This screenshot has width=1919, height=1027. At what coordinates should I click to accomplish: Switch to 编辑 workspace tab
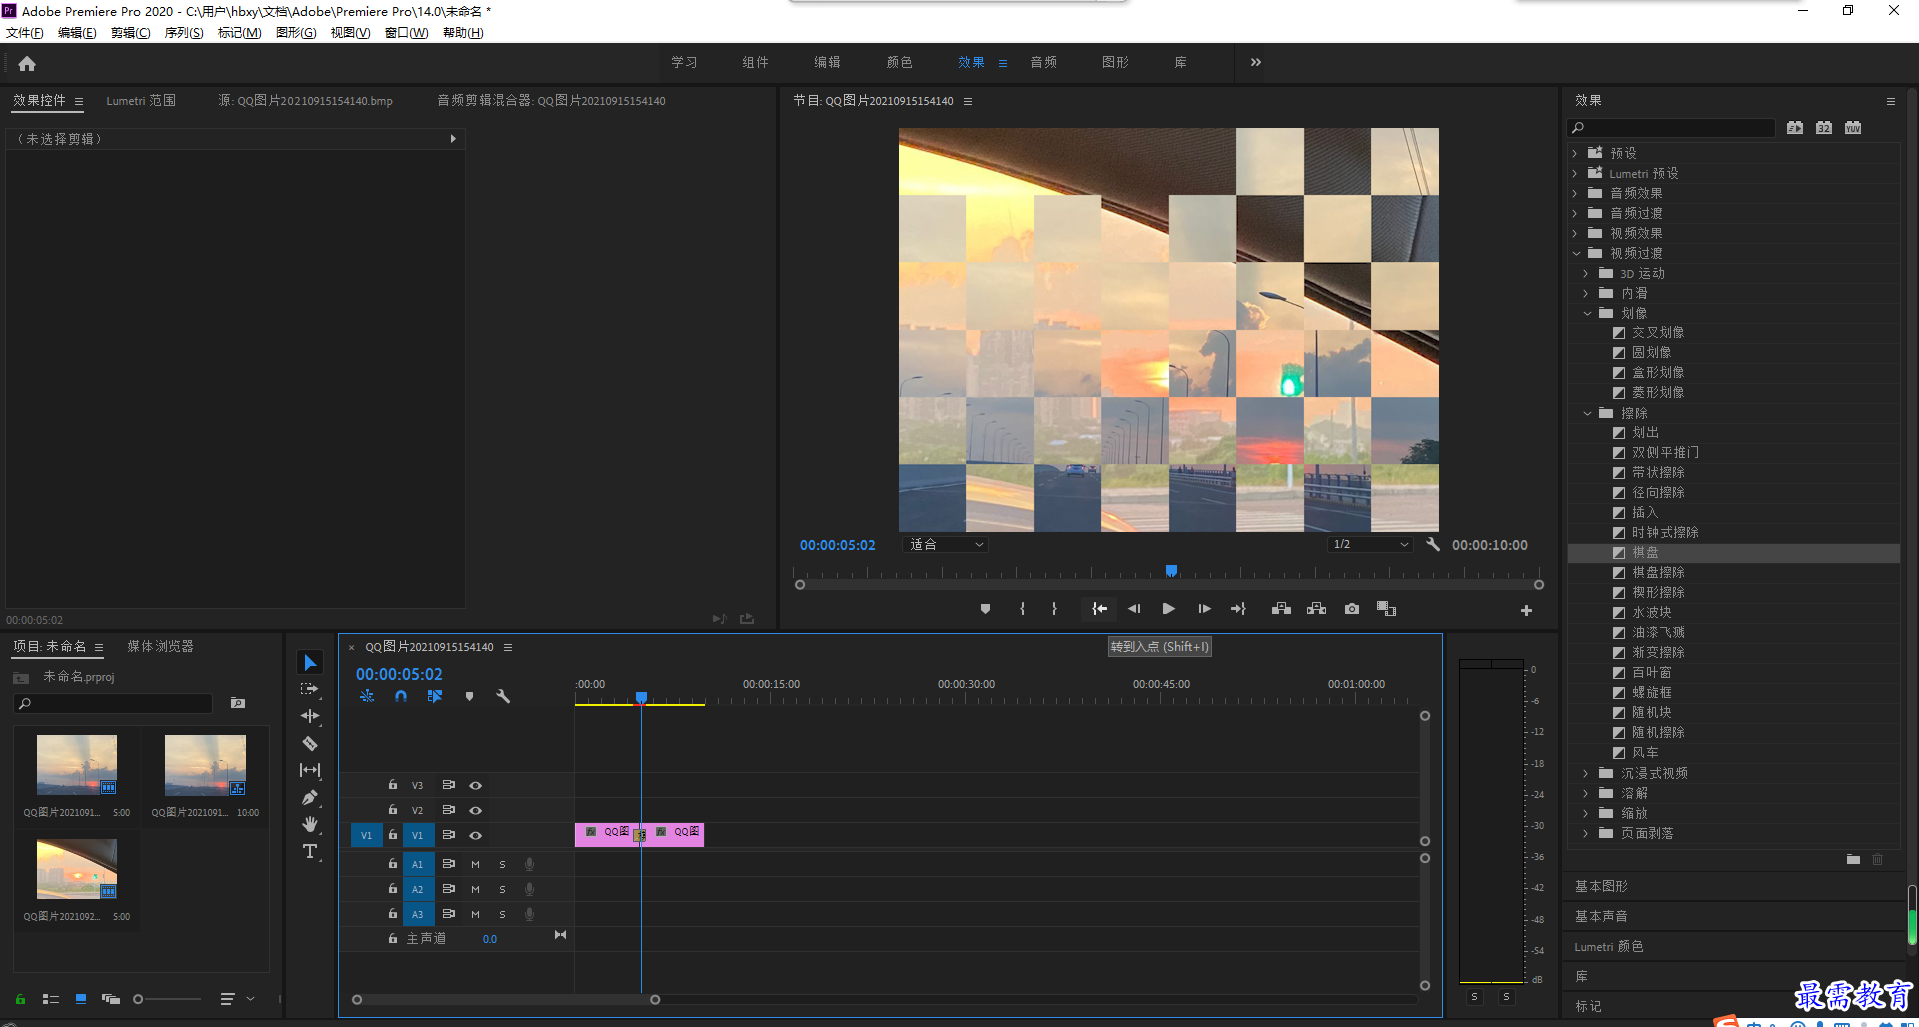(x=827, y=62)
